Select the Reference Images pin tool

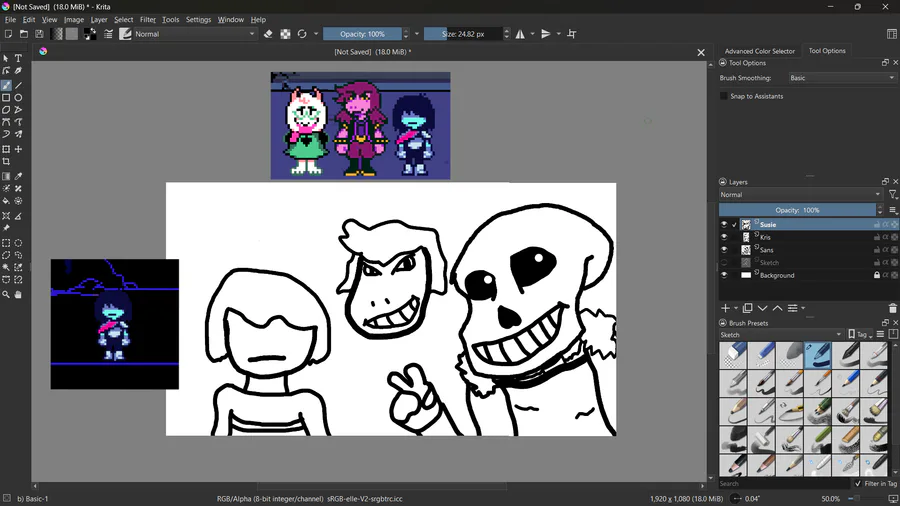click(x=6, y=228)
